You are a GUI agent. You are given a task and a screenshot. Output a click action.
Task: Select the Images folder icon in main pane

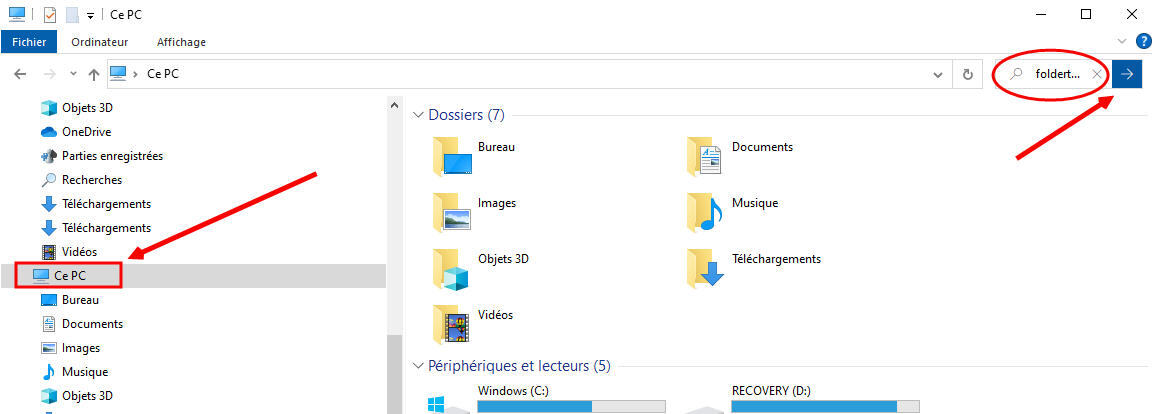pyautogui.click(x=451, y=211)
